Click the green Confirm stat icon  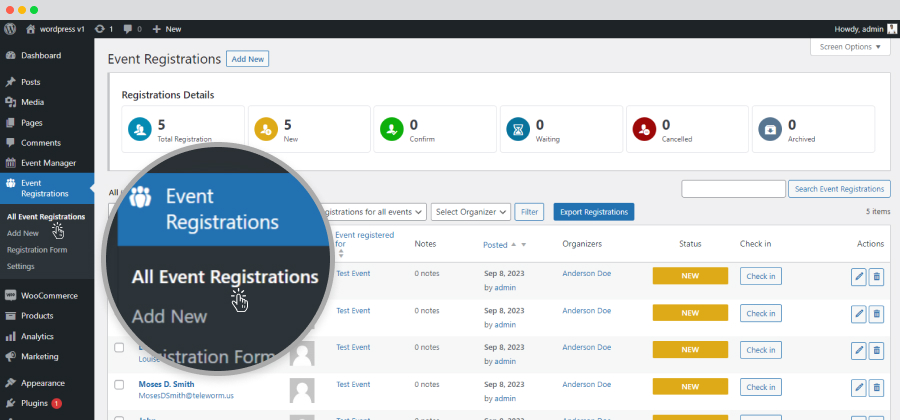click(391, 129)
